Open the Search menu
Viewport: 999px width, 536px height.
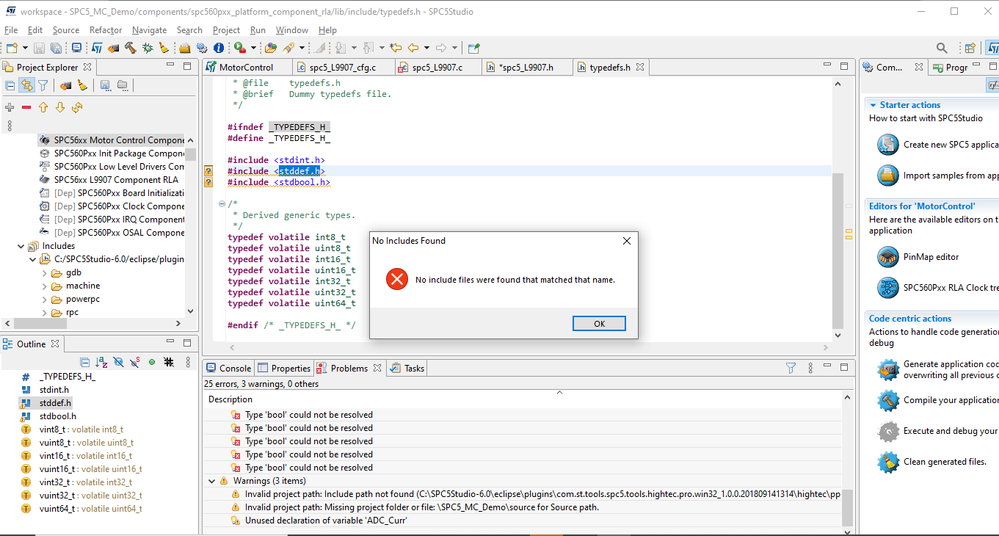[x=189, y=30]
